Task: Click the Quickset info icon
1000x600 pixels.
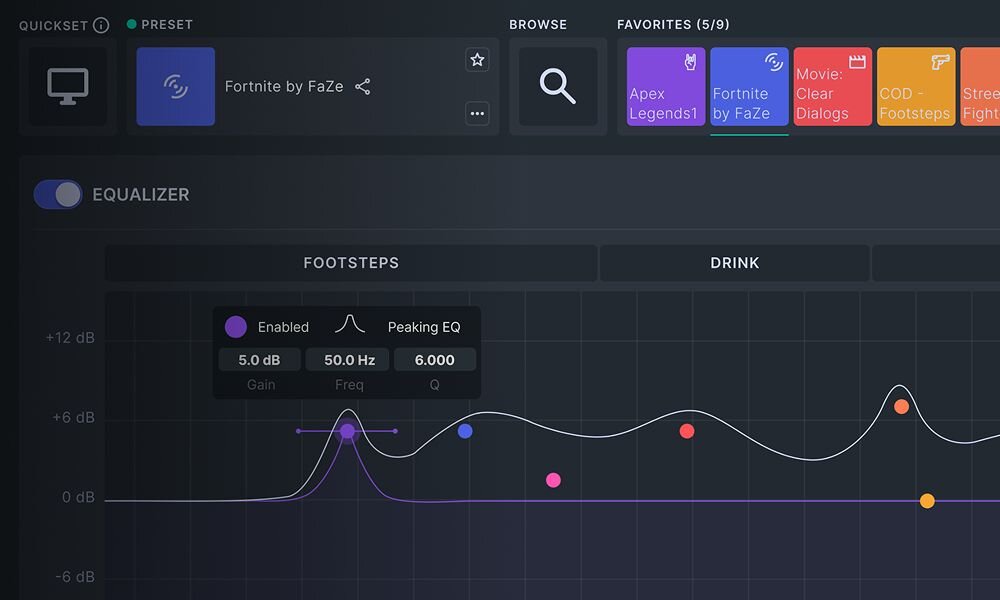Action: 101,25
